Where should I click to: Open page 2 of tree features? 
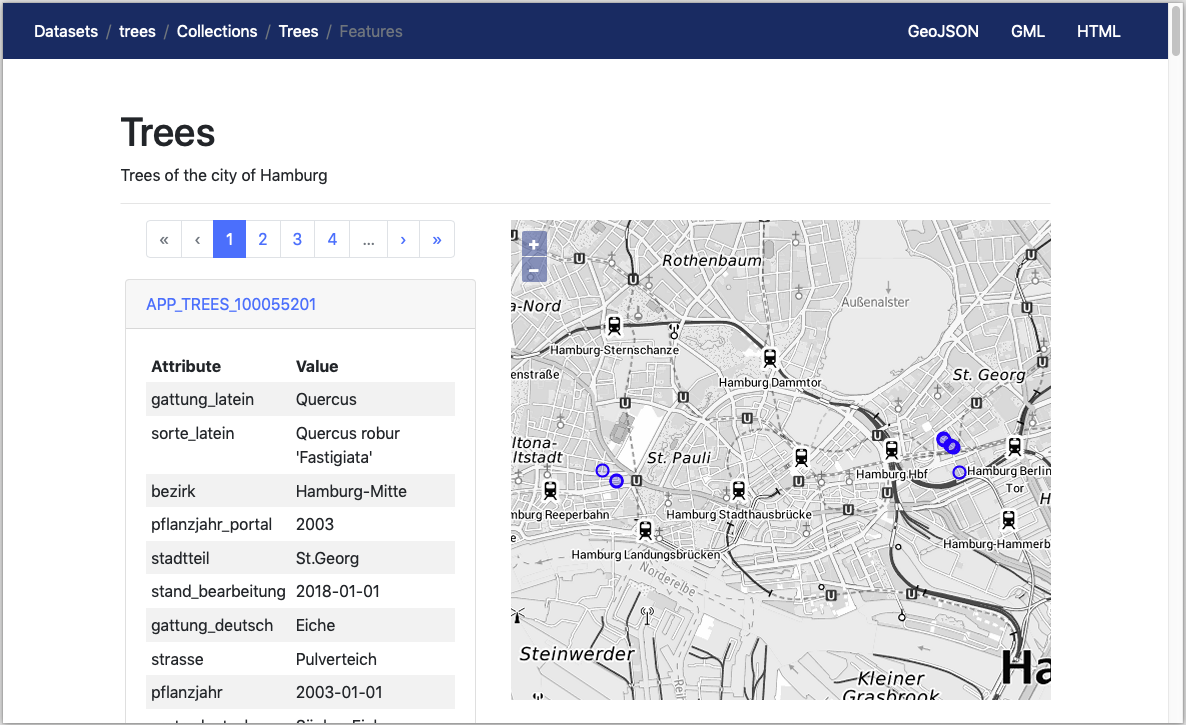click(x=263, y=240)
